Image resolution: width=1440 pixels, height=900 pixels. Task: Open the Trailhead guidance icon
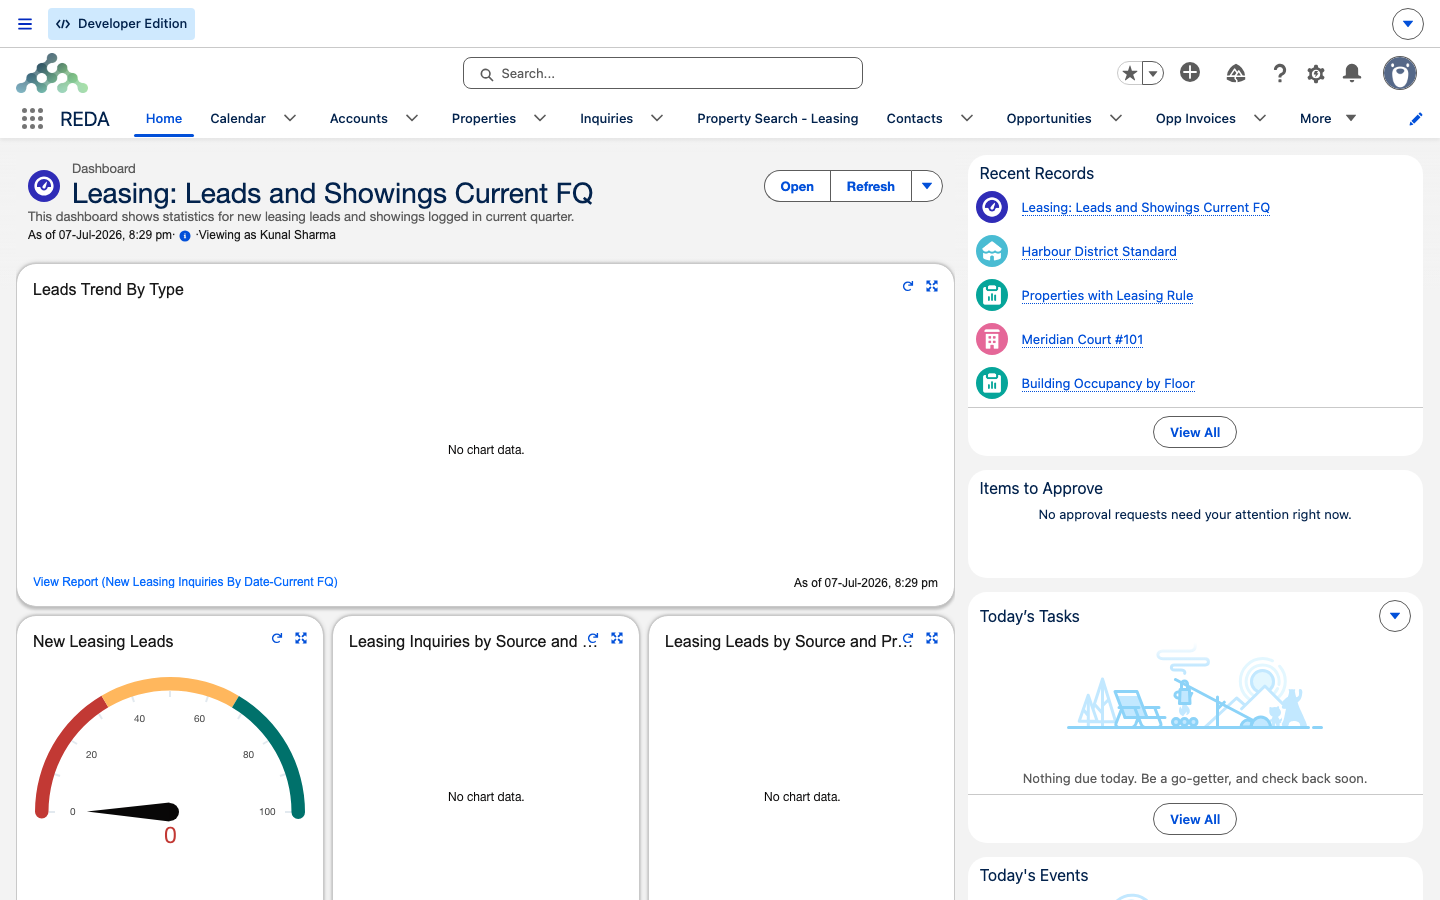(1236, 73)
